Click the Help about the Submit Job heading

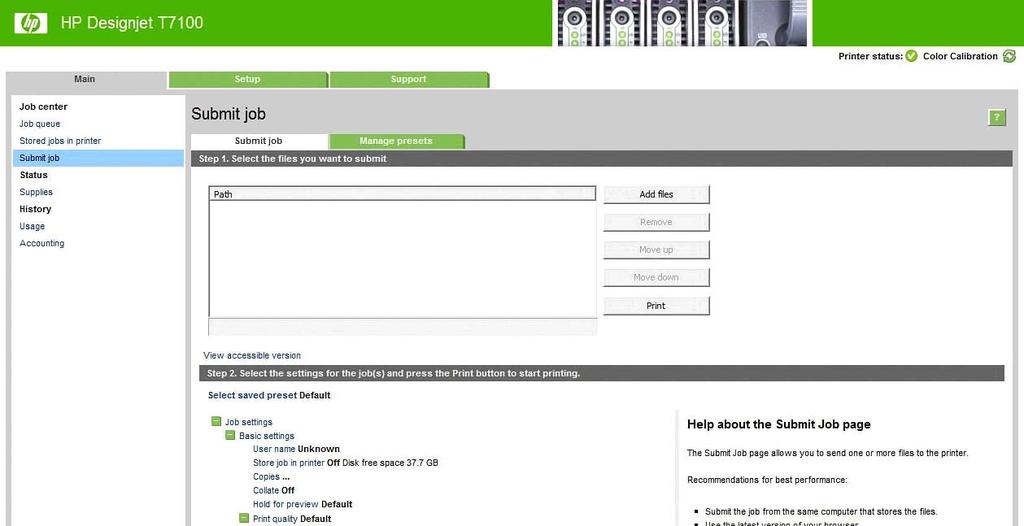click(778, 424)
